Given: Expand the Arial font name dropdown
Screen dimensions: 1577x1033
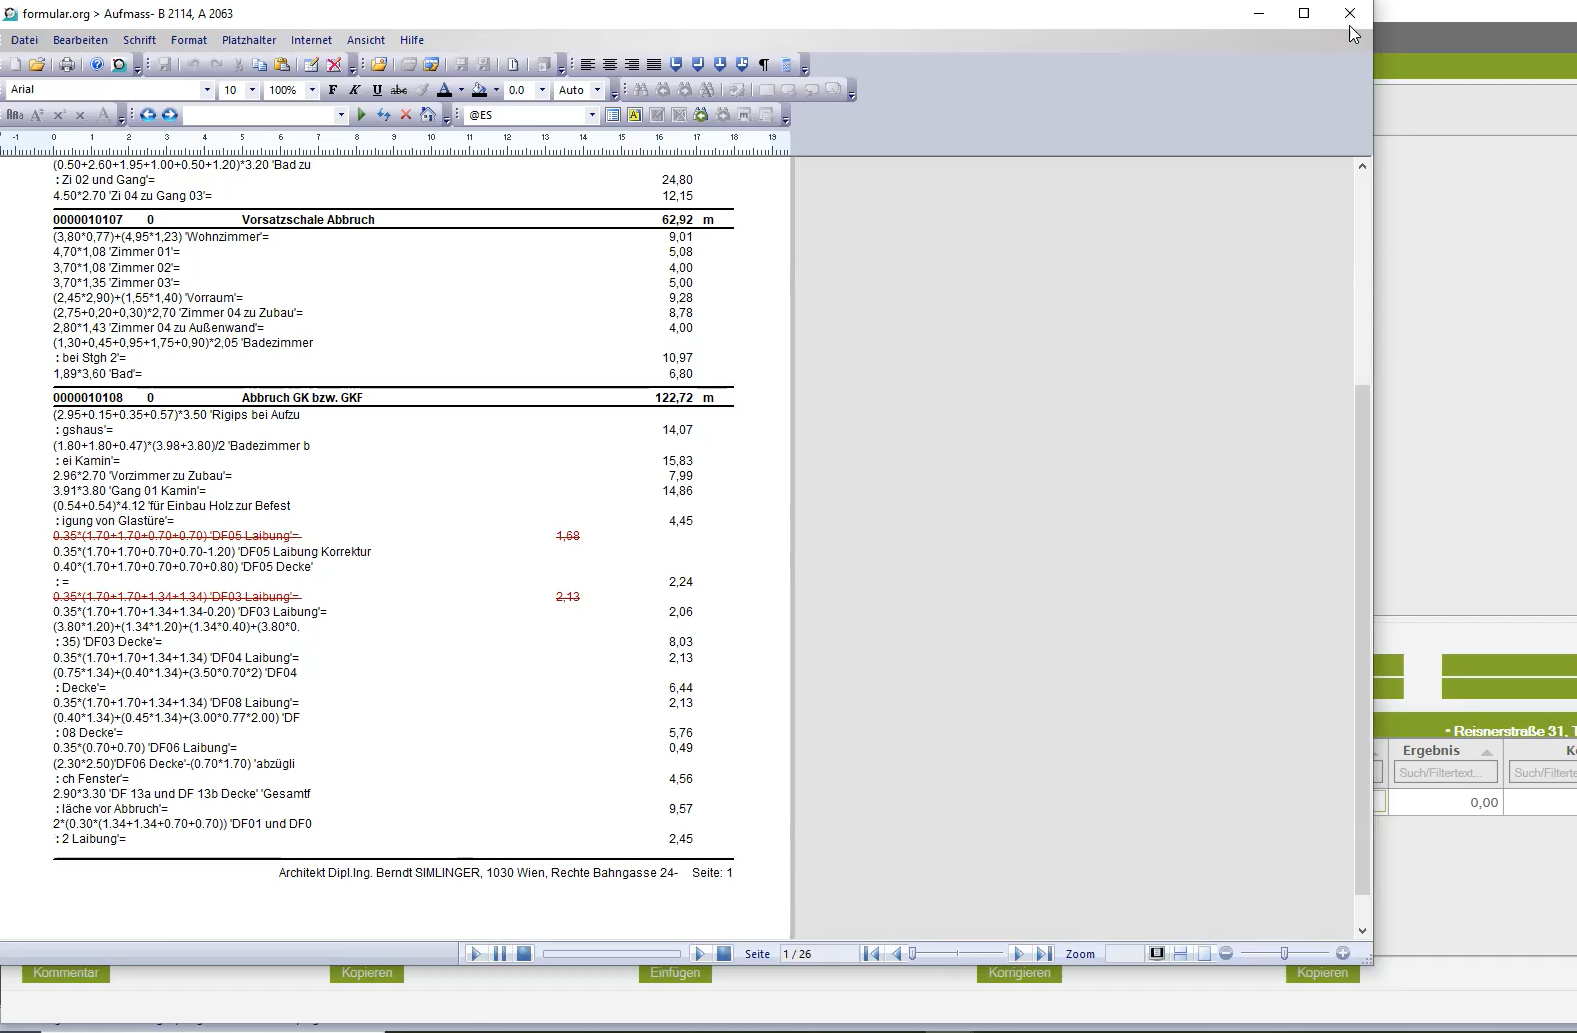Looking at the screenshot, I should (207, 90).
